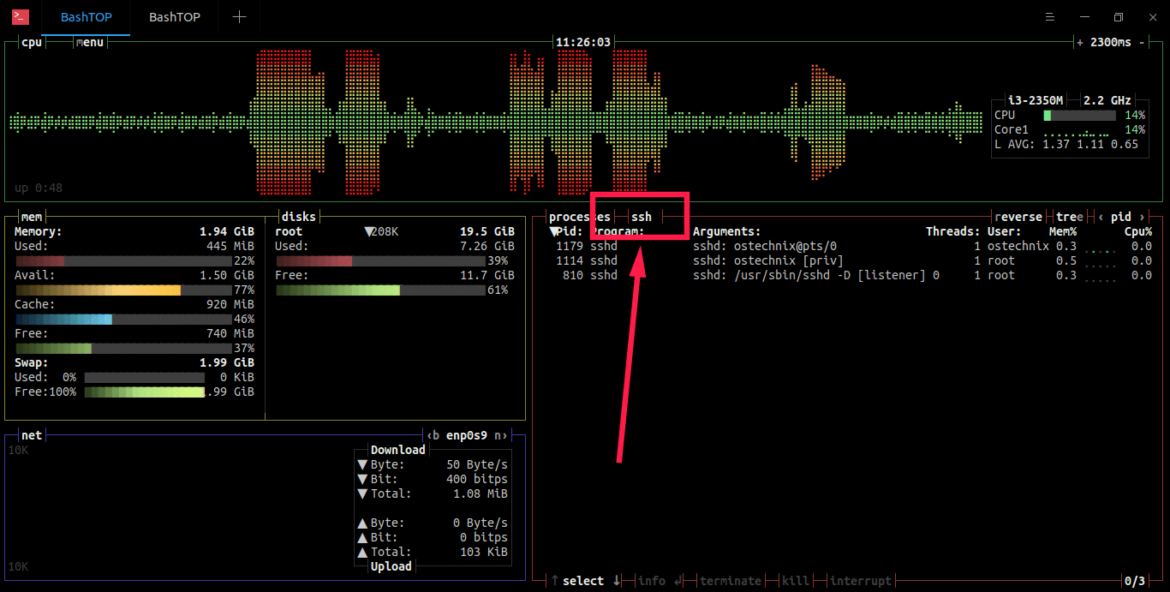The height and width of the screenshot is (592, 1170).
Task: Switch to the second BashTOP tab
Action: [x=173, y=17]
